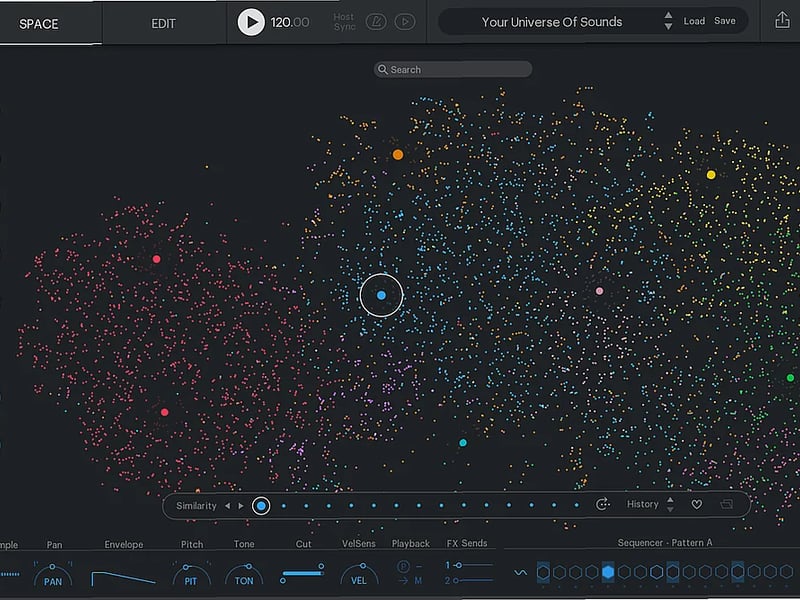Screen dimensions: 800x600
Task: Click the circular preview play icon beside pencil
Action: 404,21
